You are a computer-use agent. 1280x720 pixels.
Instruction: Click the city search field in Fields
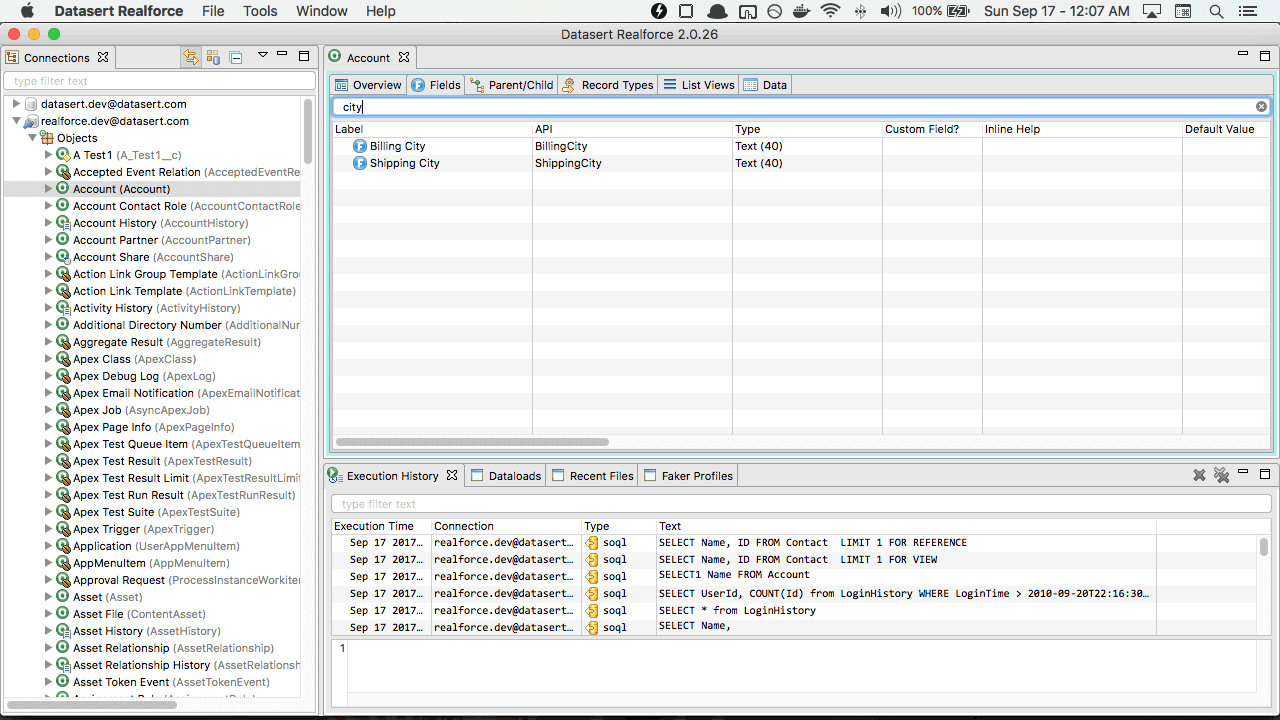pyautogui.click(x=802, y=106)
